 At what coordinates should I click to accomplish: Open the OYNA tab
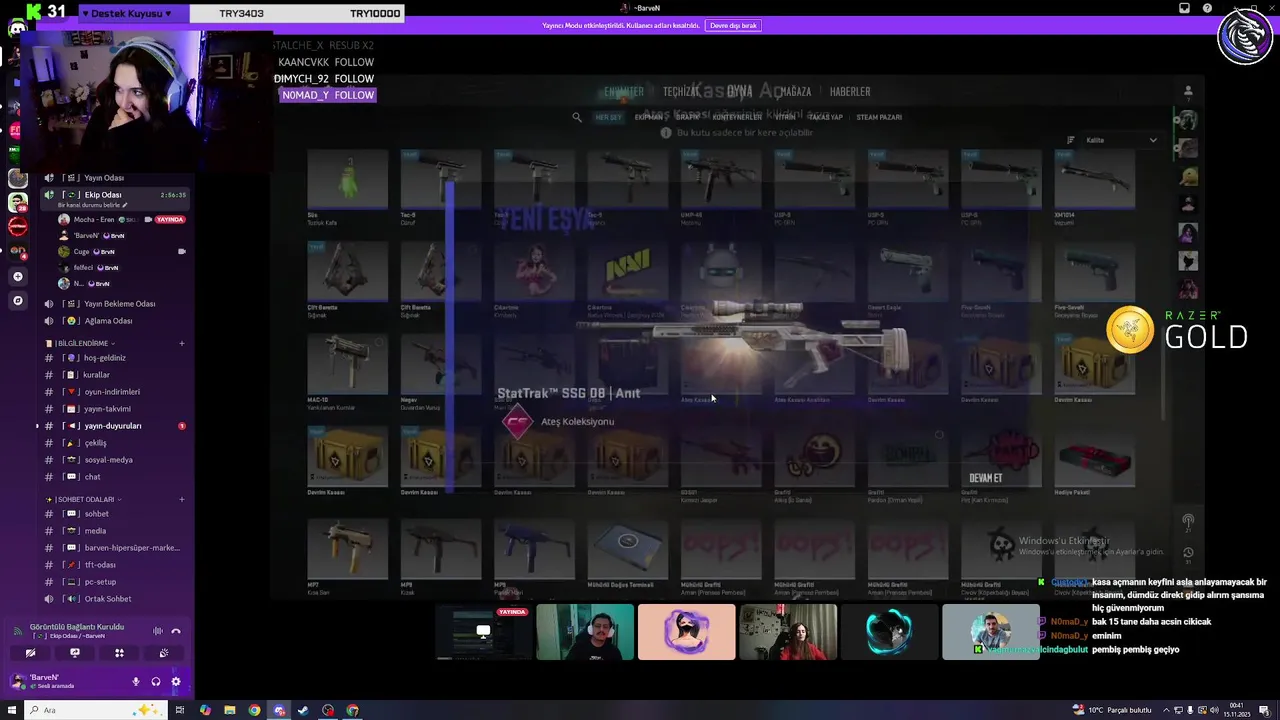(x=739, y=92)
